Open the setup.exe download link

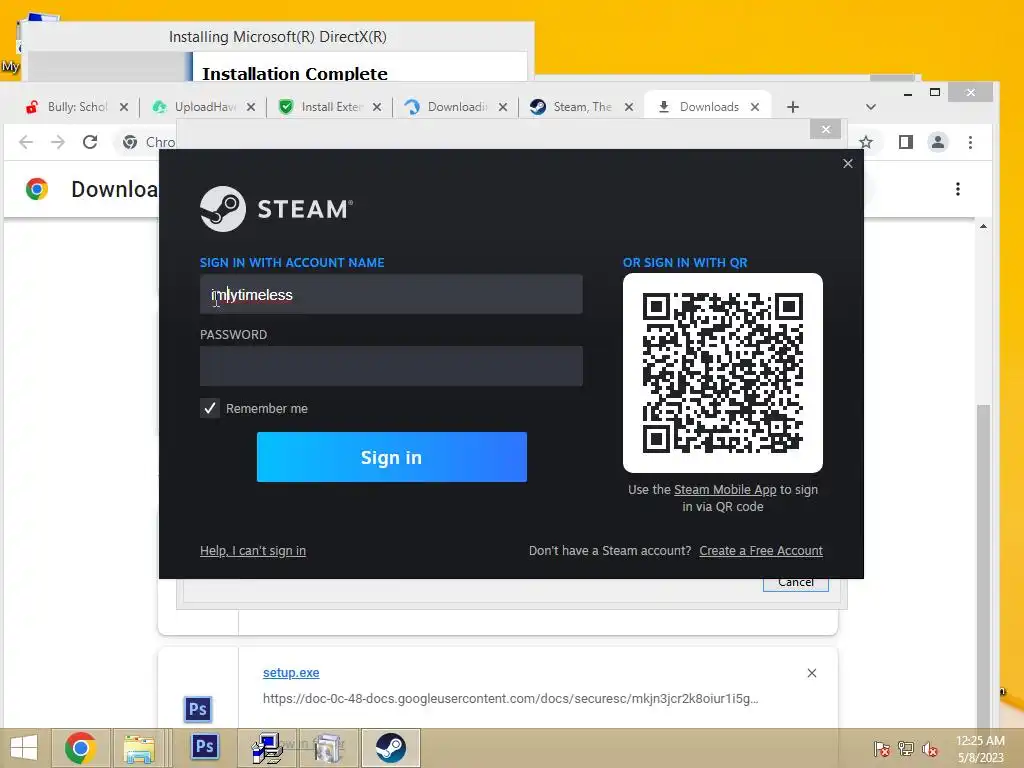(291, 673)
